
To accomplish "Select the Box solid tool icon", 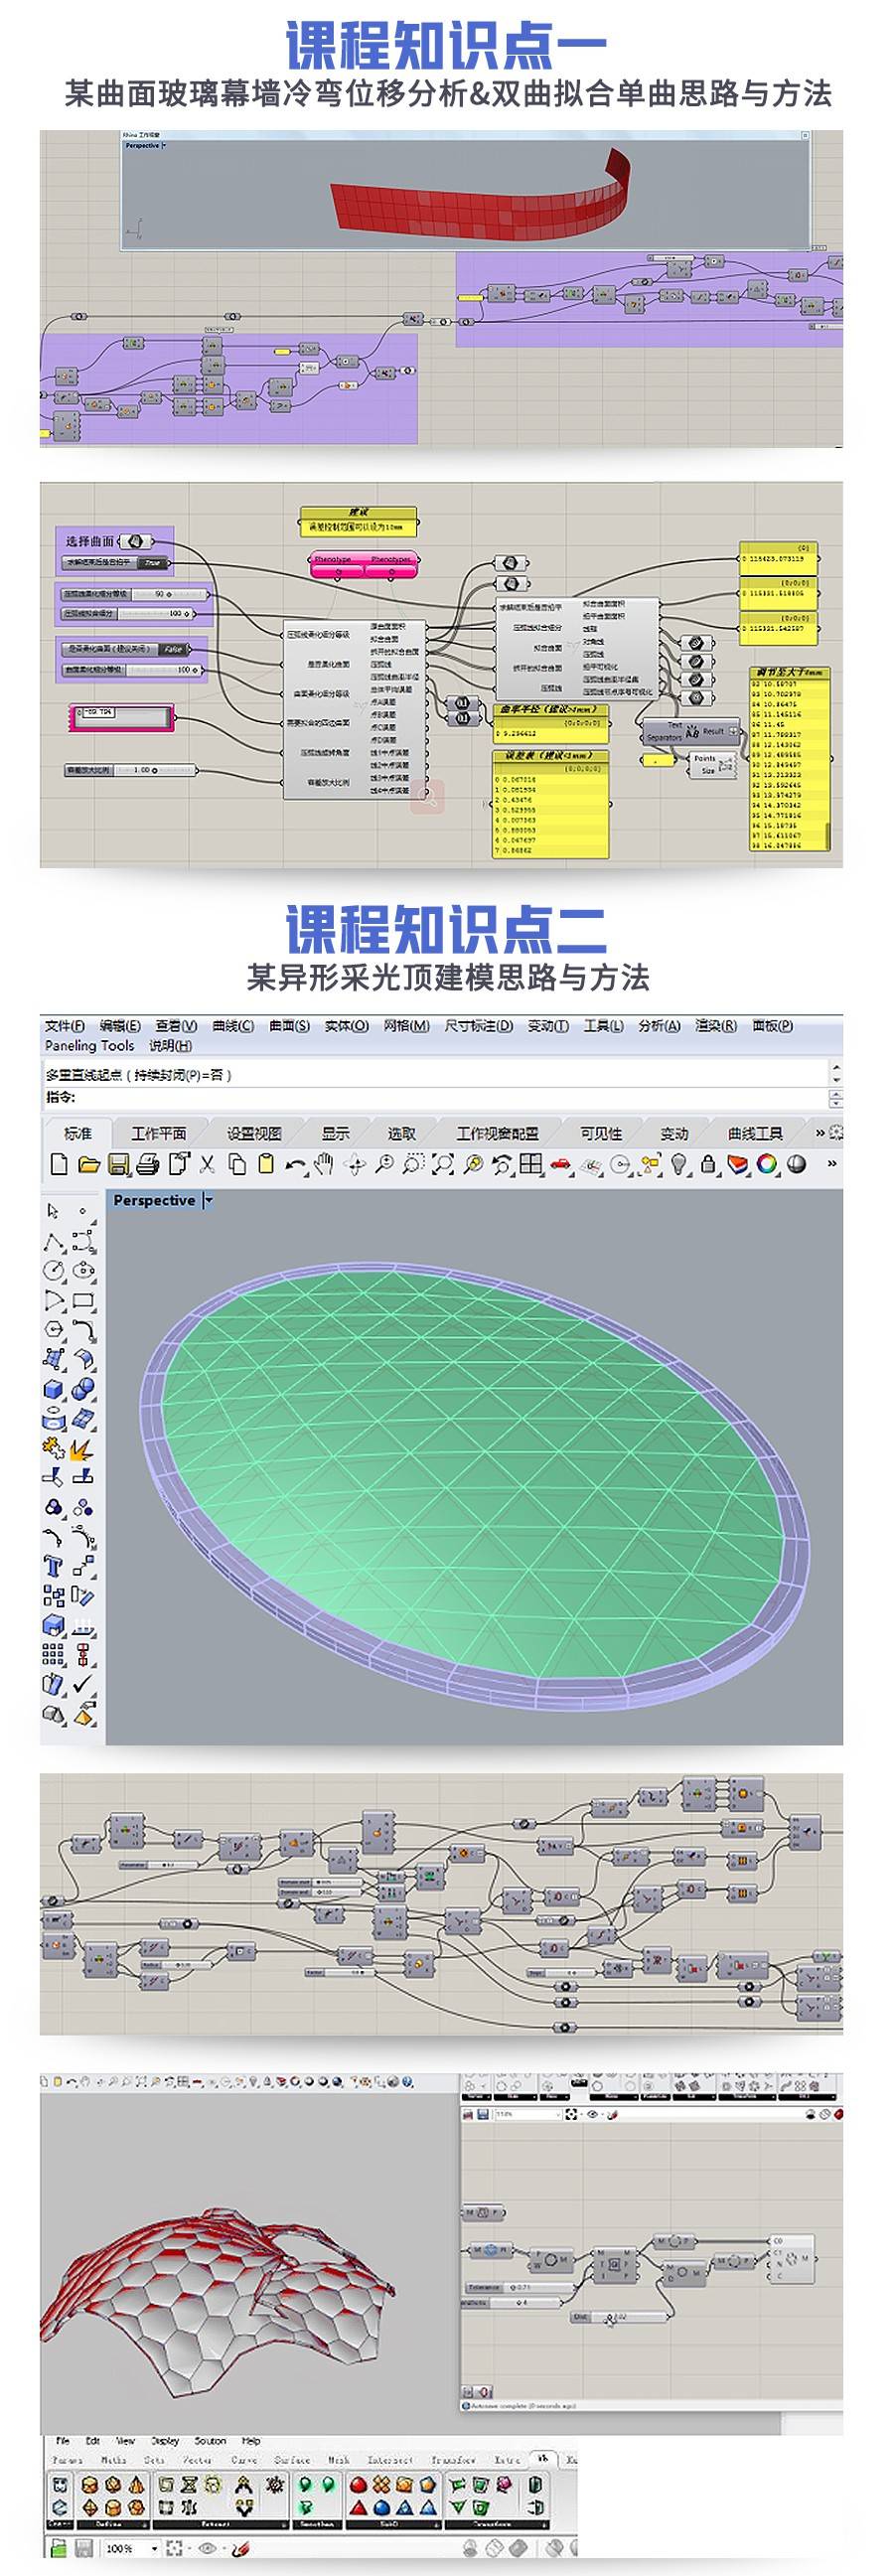I will coord(54,1389).
